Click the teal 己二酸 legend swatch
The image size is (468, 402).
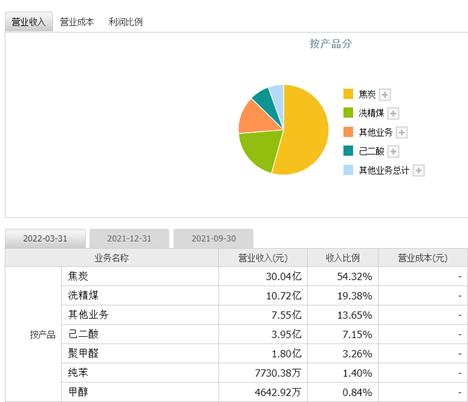(x=348, y=151)
